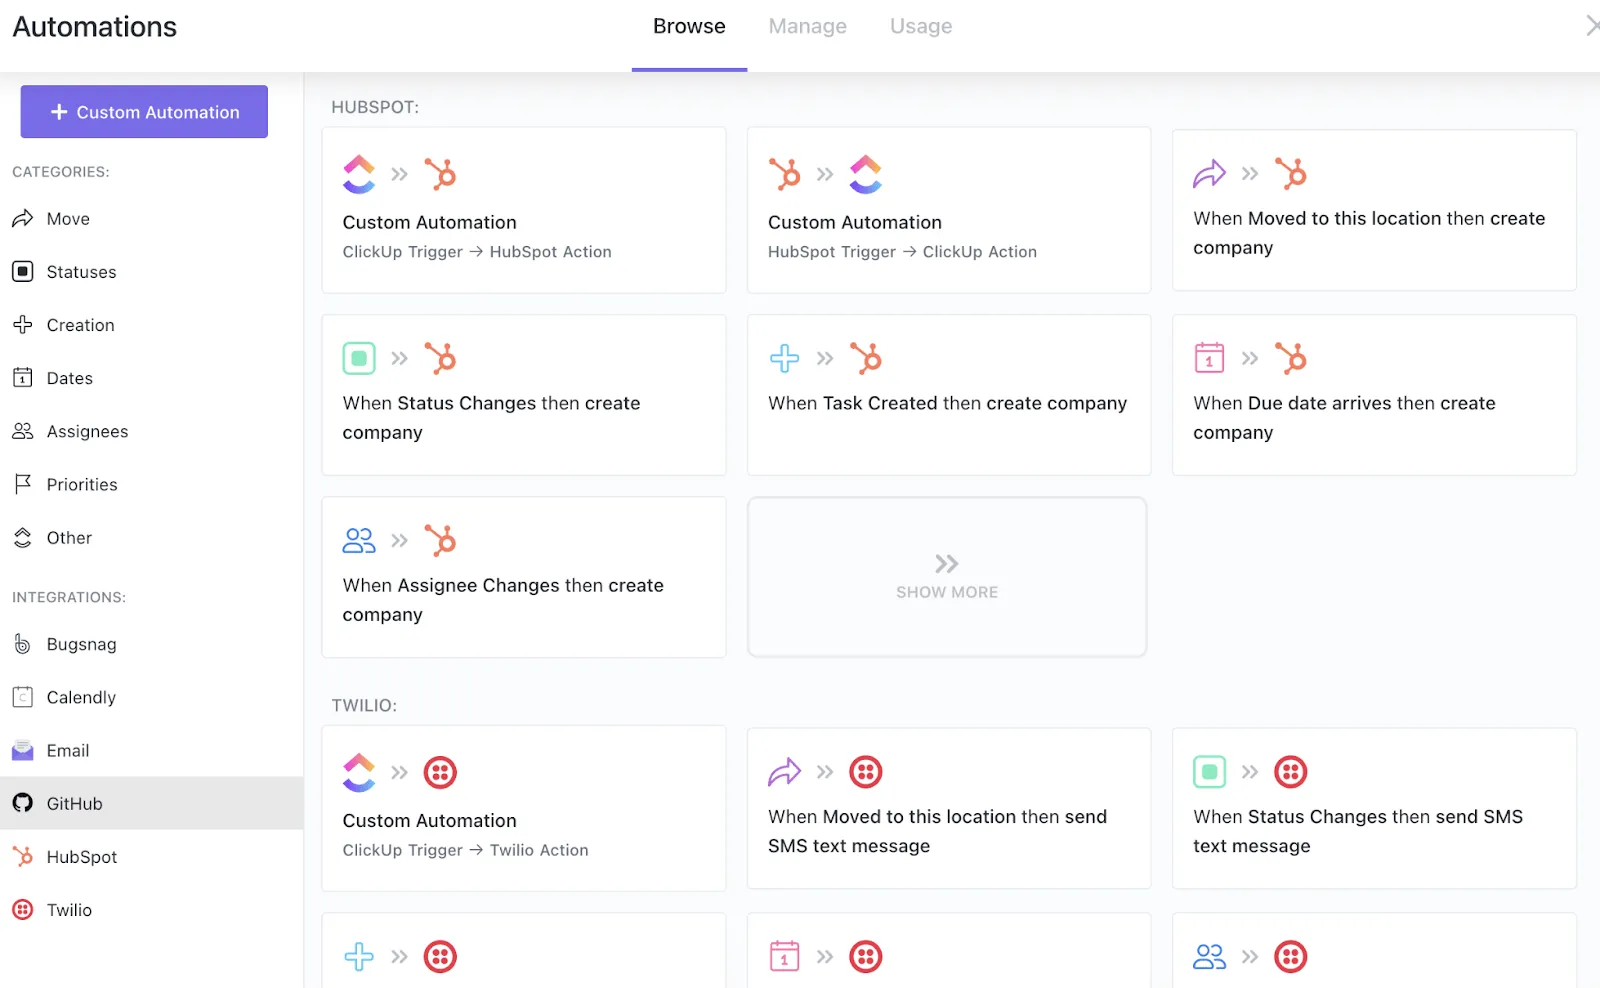The height and width of the screenshot is (988, 1600).
Task: Select ClickUp Trigger to Twilio Action card
Action: click(x=524, y=808)
